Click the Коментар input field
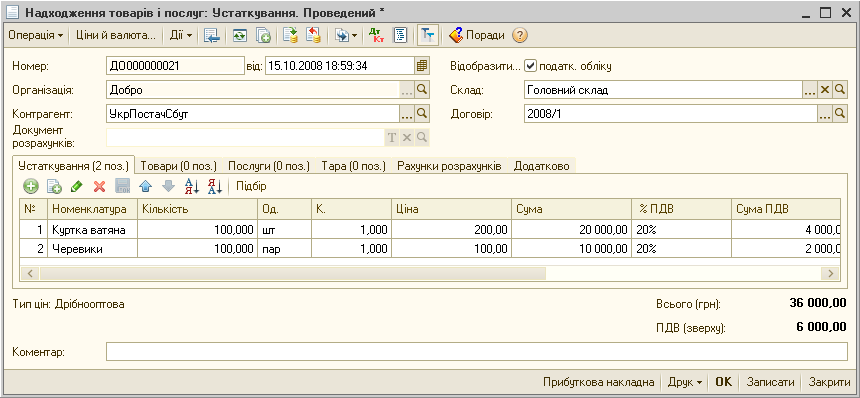 (x=477, y=351)
